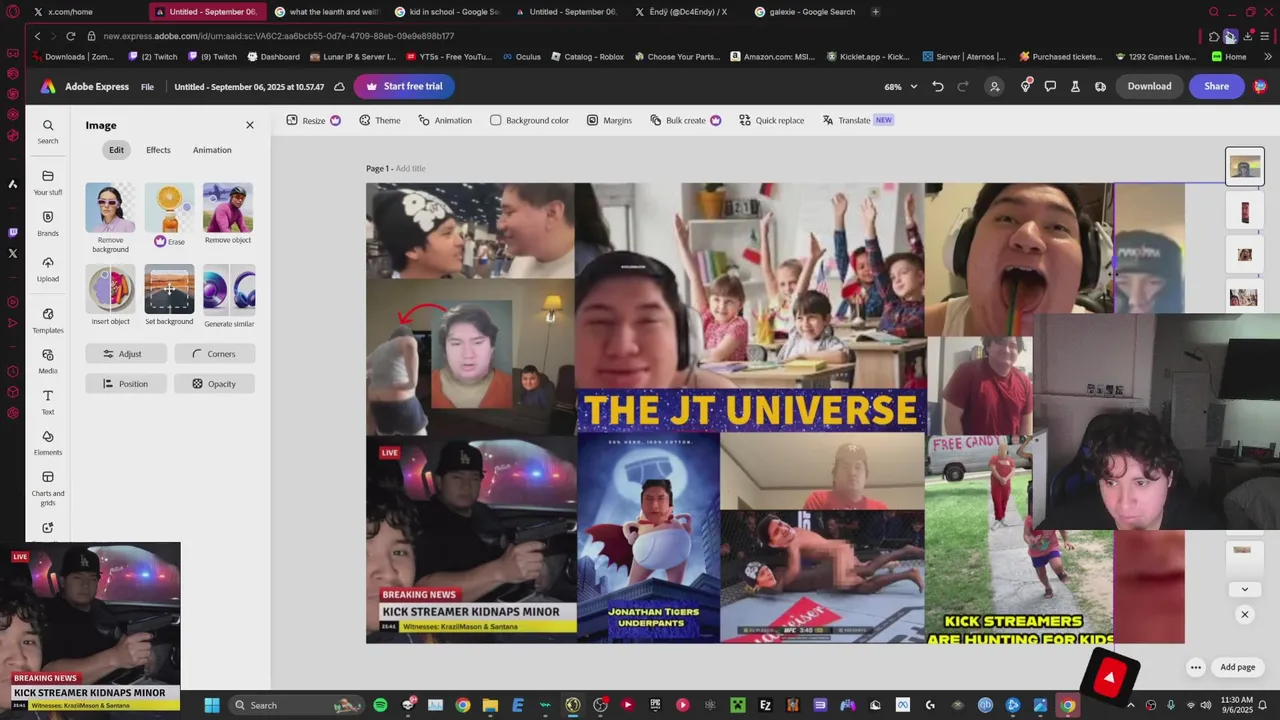Open Quick replace

pyautogui.click(x=772, y=120)
